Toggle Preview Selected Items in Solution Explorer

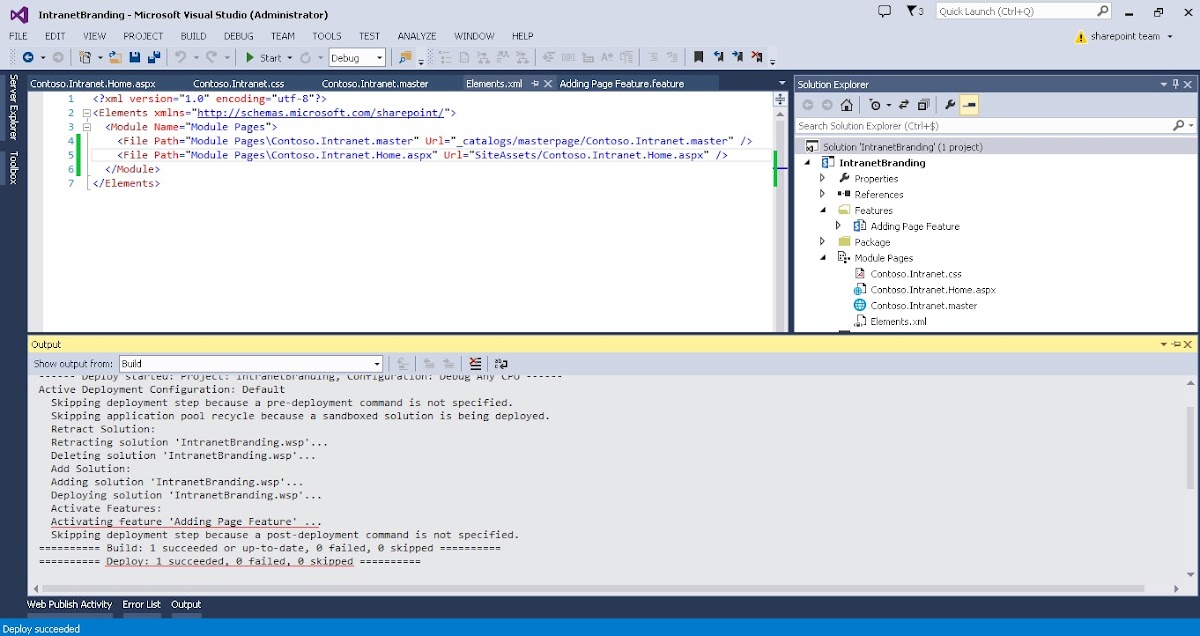969,105
